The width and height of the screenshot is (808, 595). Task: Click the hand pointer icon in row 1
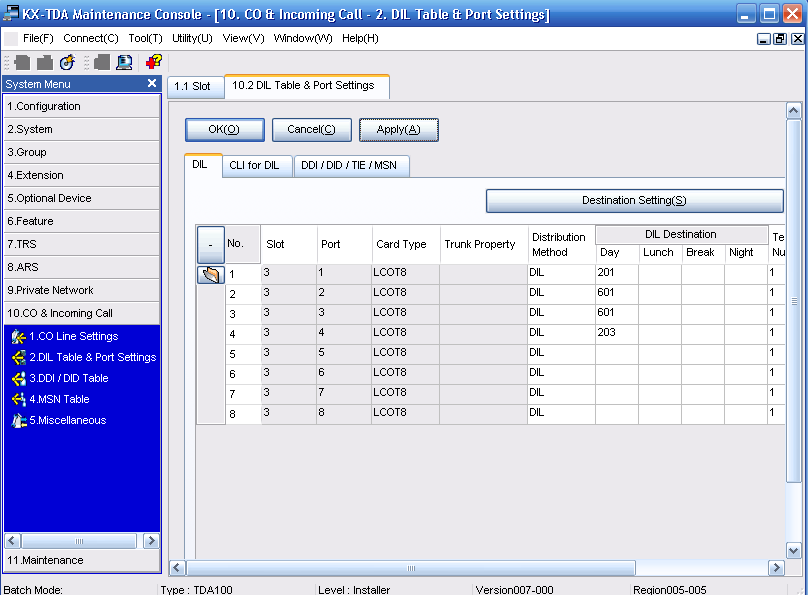211,275
